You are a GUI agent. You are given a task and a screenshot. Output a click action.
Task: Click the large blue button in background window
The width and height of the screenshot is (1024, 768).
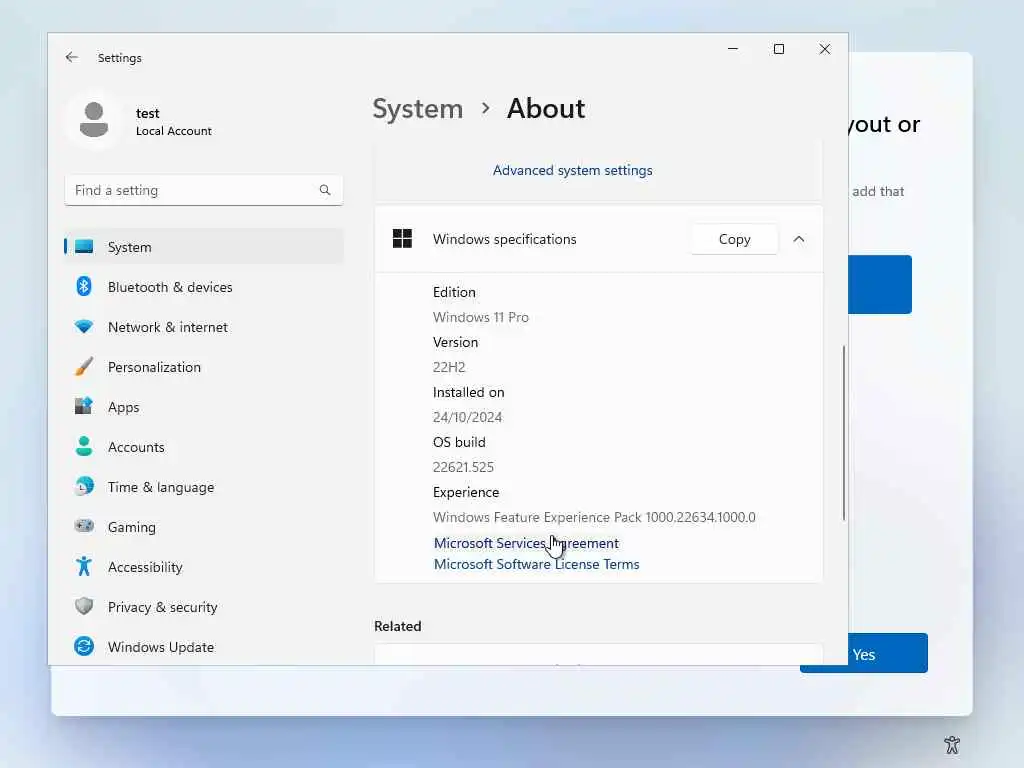coord(880,284)
